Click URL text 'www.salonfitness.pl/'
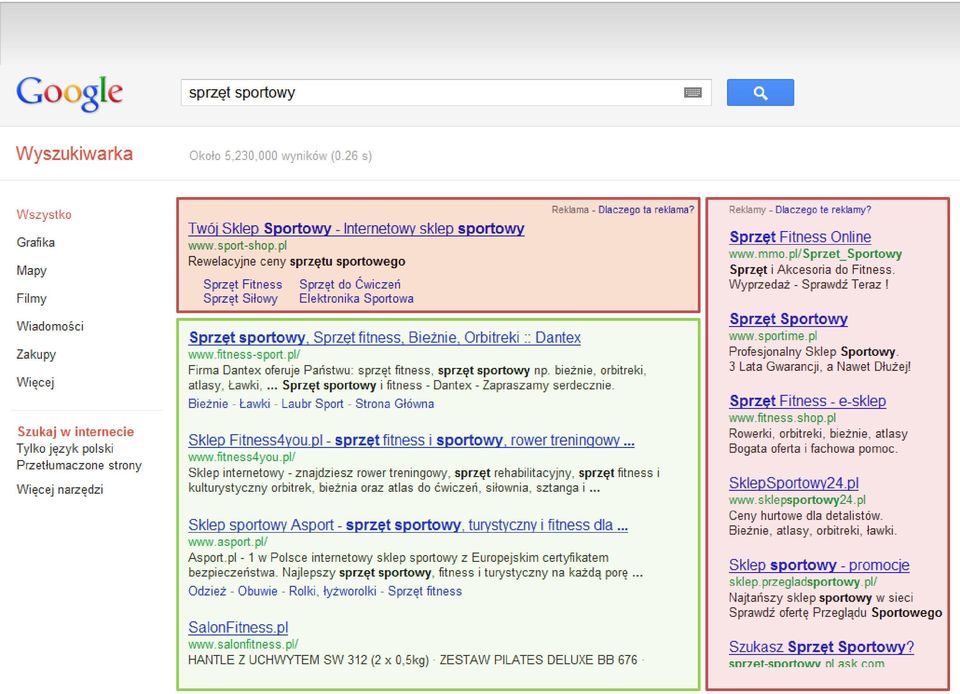960x694 pixels. (x=243, y=644)
